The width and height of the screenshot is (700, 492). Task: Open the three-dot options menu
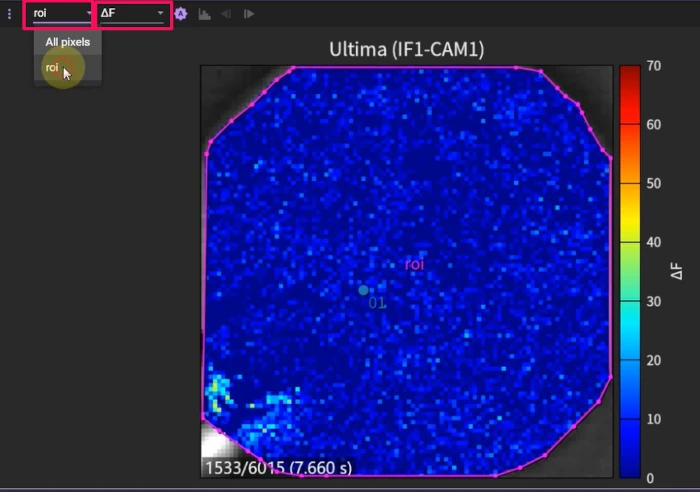point(9,14)
